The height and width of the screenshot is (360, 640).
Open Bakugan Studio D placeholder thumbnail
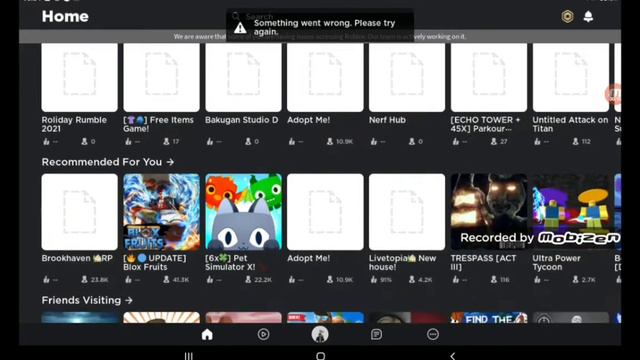[x=243, y=78]
